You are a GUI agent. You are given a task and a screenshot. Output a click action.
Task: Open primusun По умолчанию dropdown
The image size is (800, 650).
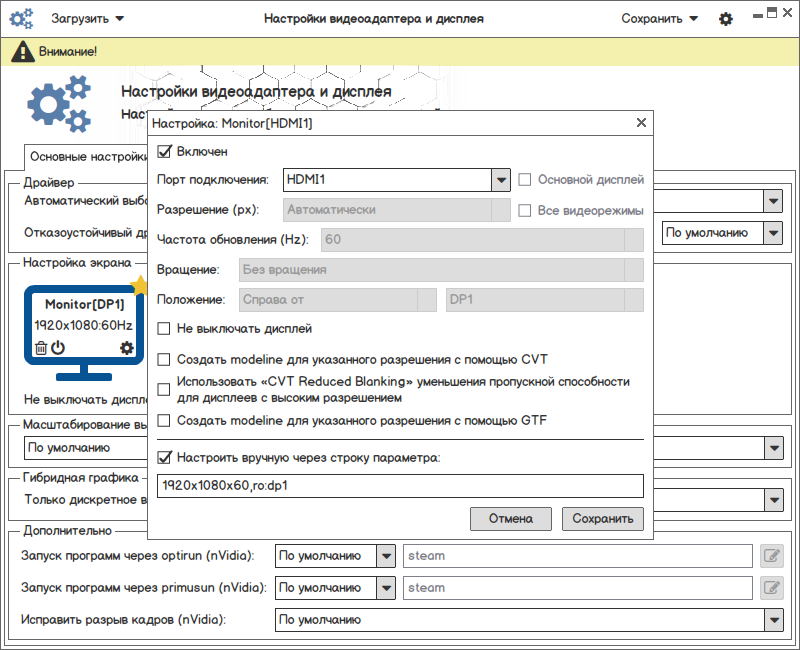[335, 588]
